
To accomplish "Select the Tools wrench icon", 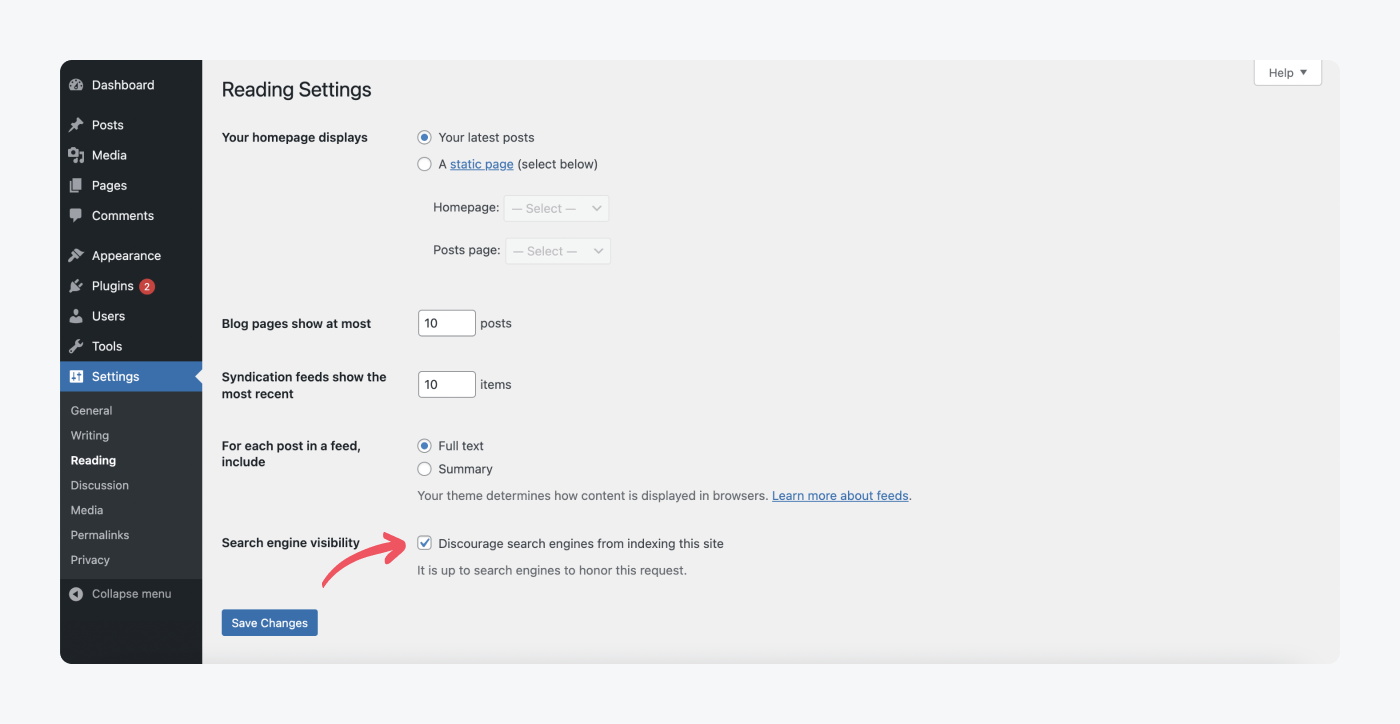I will (76, 346).
